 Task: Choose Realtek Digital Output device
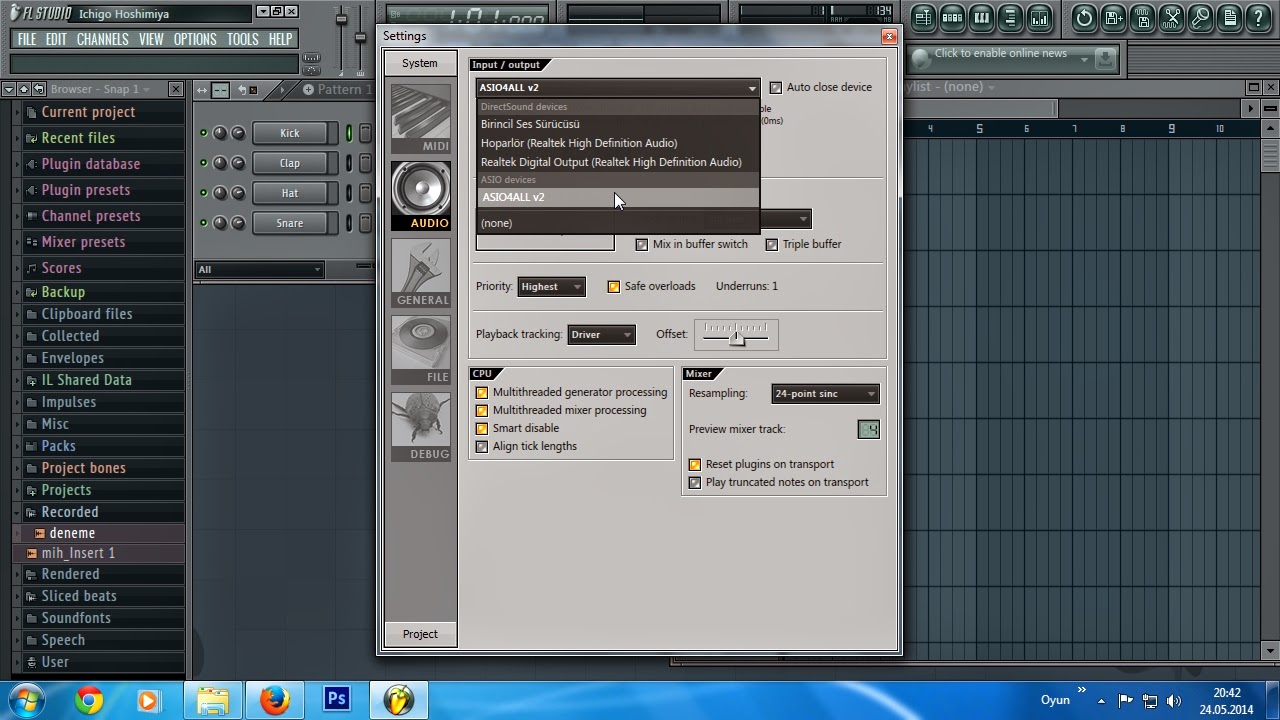[618, 162]
